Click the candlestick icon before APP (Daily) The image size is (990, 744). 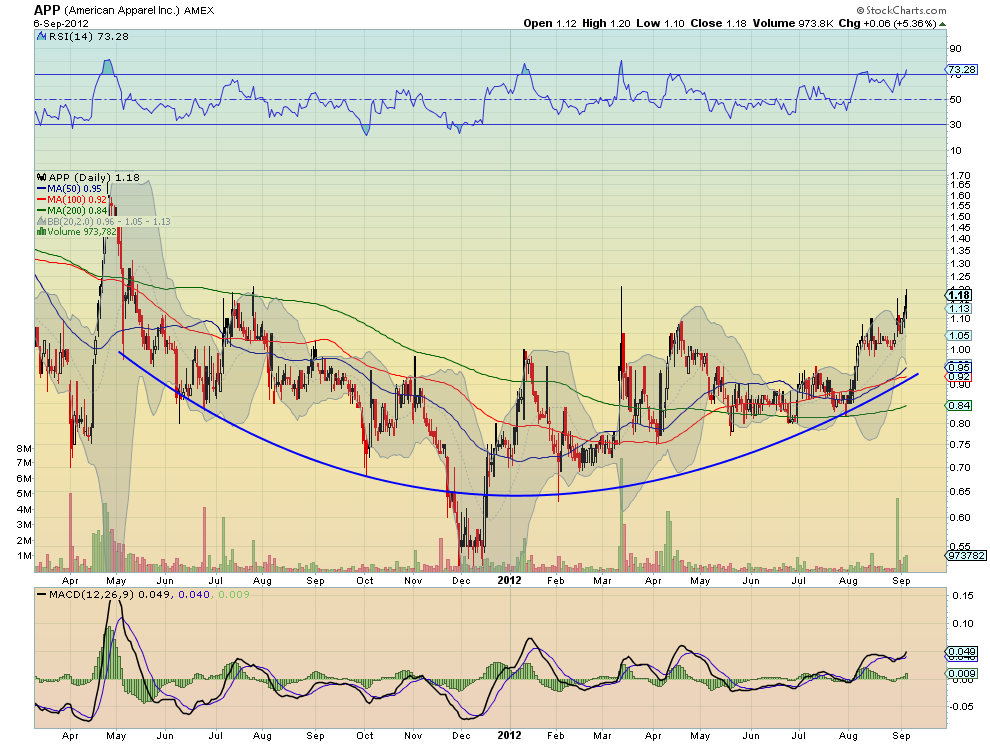click(x=42, y=177)
